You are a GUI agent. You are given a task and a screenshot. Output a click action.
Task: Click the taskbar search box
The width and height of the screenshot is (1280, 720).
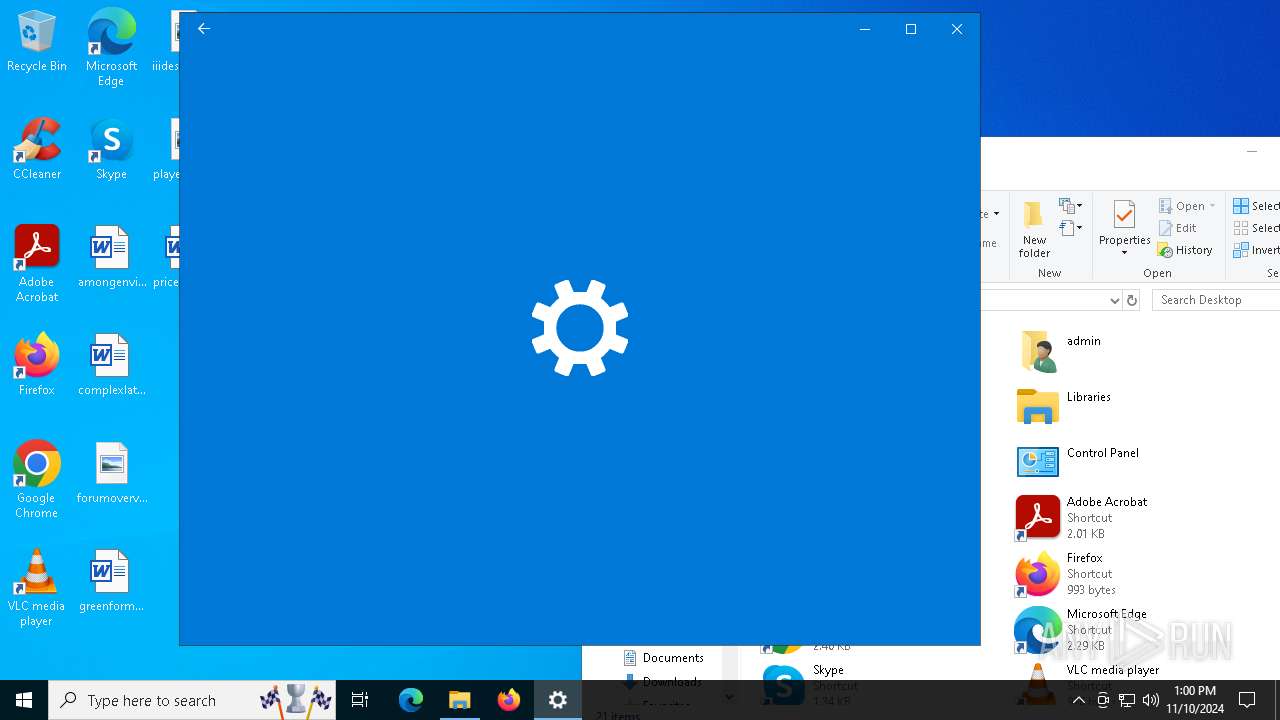coord(192,700)
